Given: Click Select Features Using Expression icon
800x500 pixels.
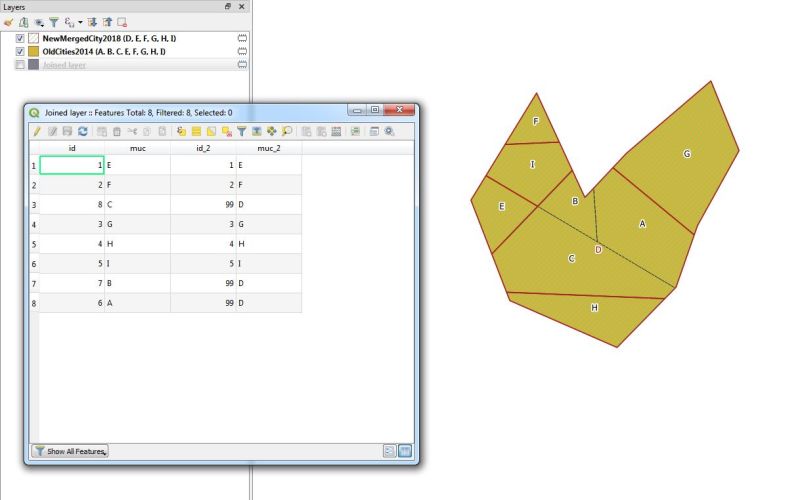Looking at the screenshot, I should point(181,132).
